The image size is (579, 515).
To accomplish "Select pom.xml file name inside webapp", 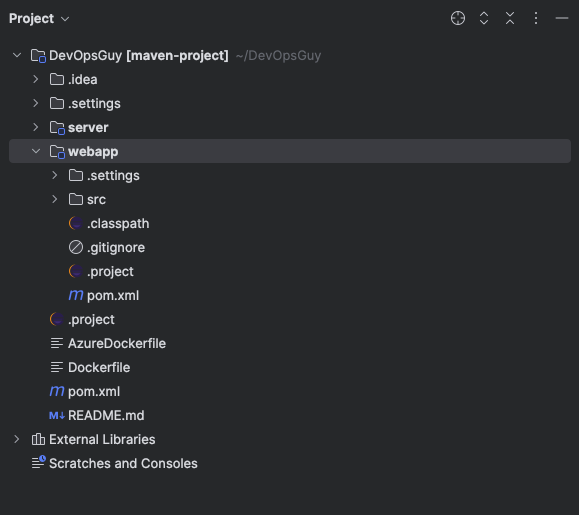I will tap(113, 295).
